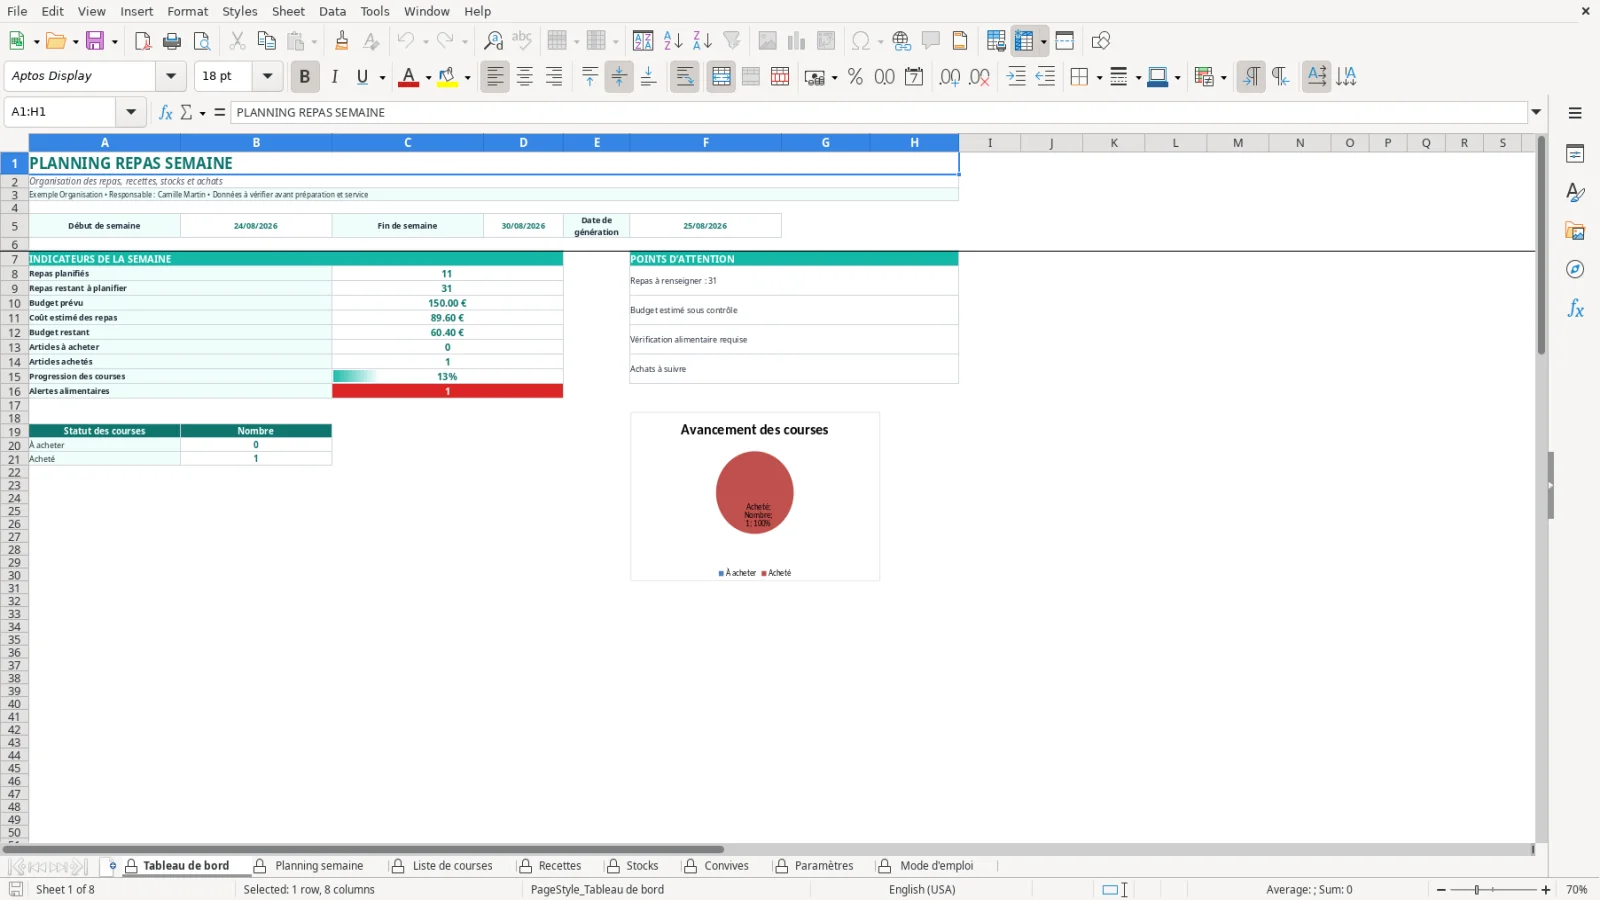Apply the yellow background color swatch
Screen dimensions: 1600x900
pos(447,77)
